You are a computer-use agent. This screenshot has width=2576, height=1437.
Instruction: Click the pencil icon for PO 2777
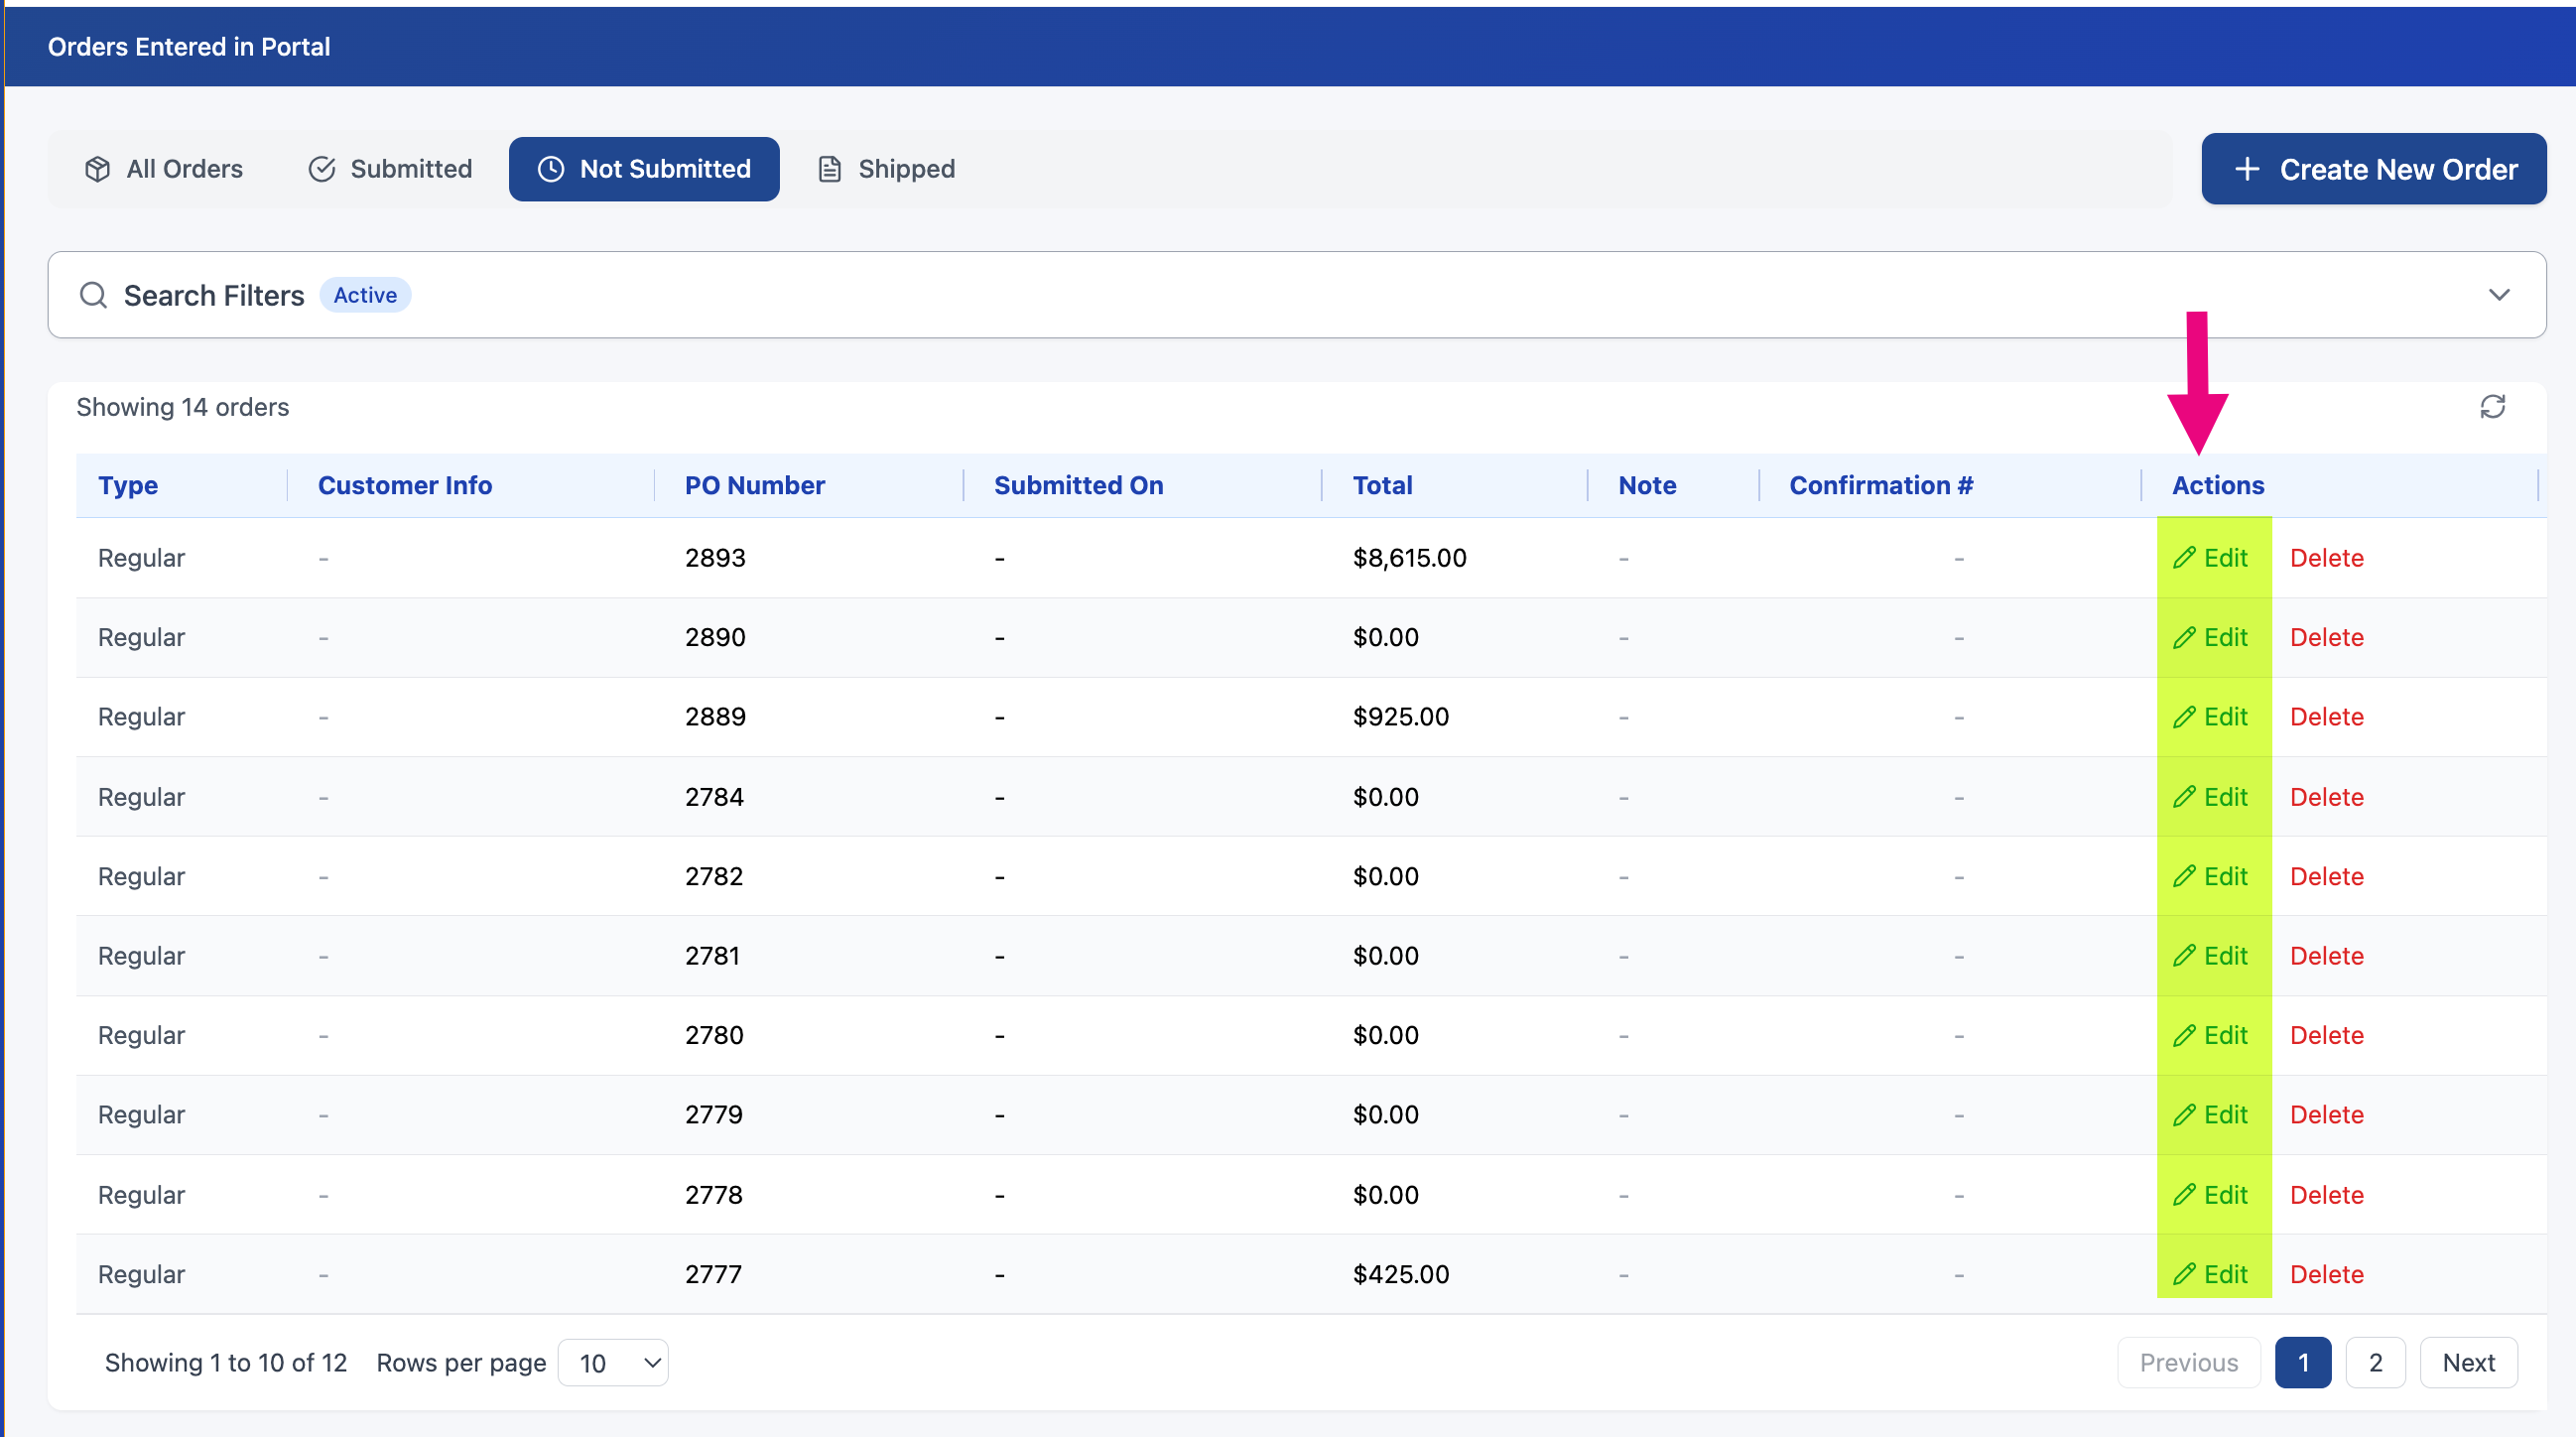(2184, 1274)
